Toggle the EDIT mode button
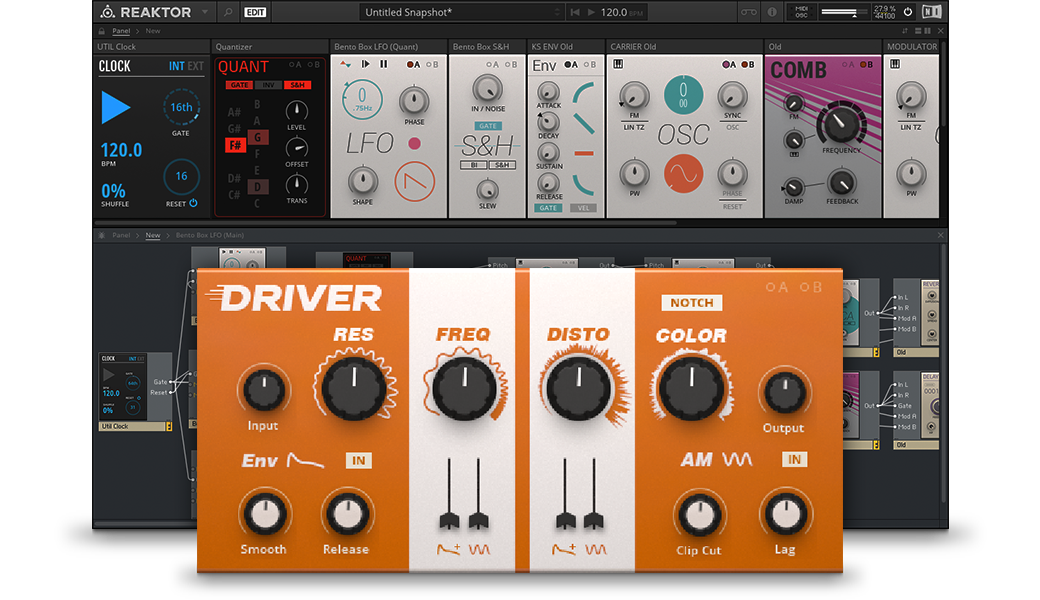Viewport: 1040px width, 600px height. (255, 12)
